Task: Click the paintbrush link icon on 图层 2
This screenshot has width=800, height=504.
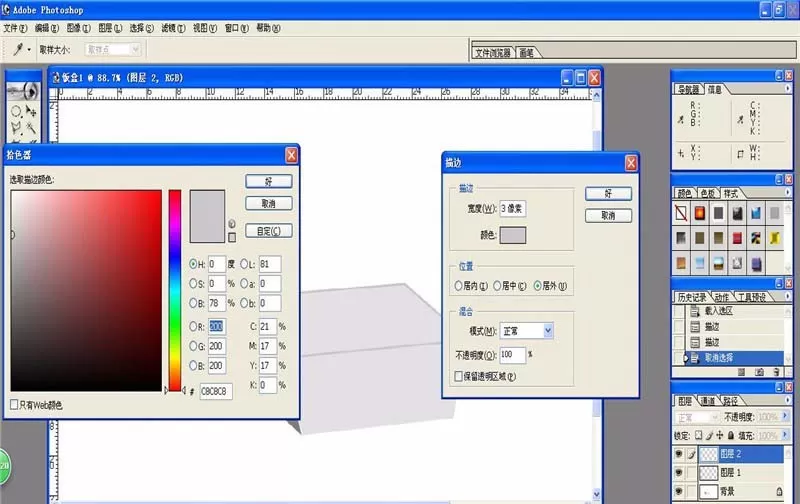Action: click(x=691, y=453)
